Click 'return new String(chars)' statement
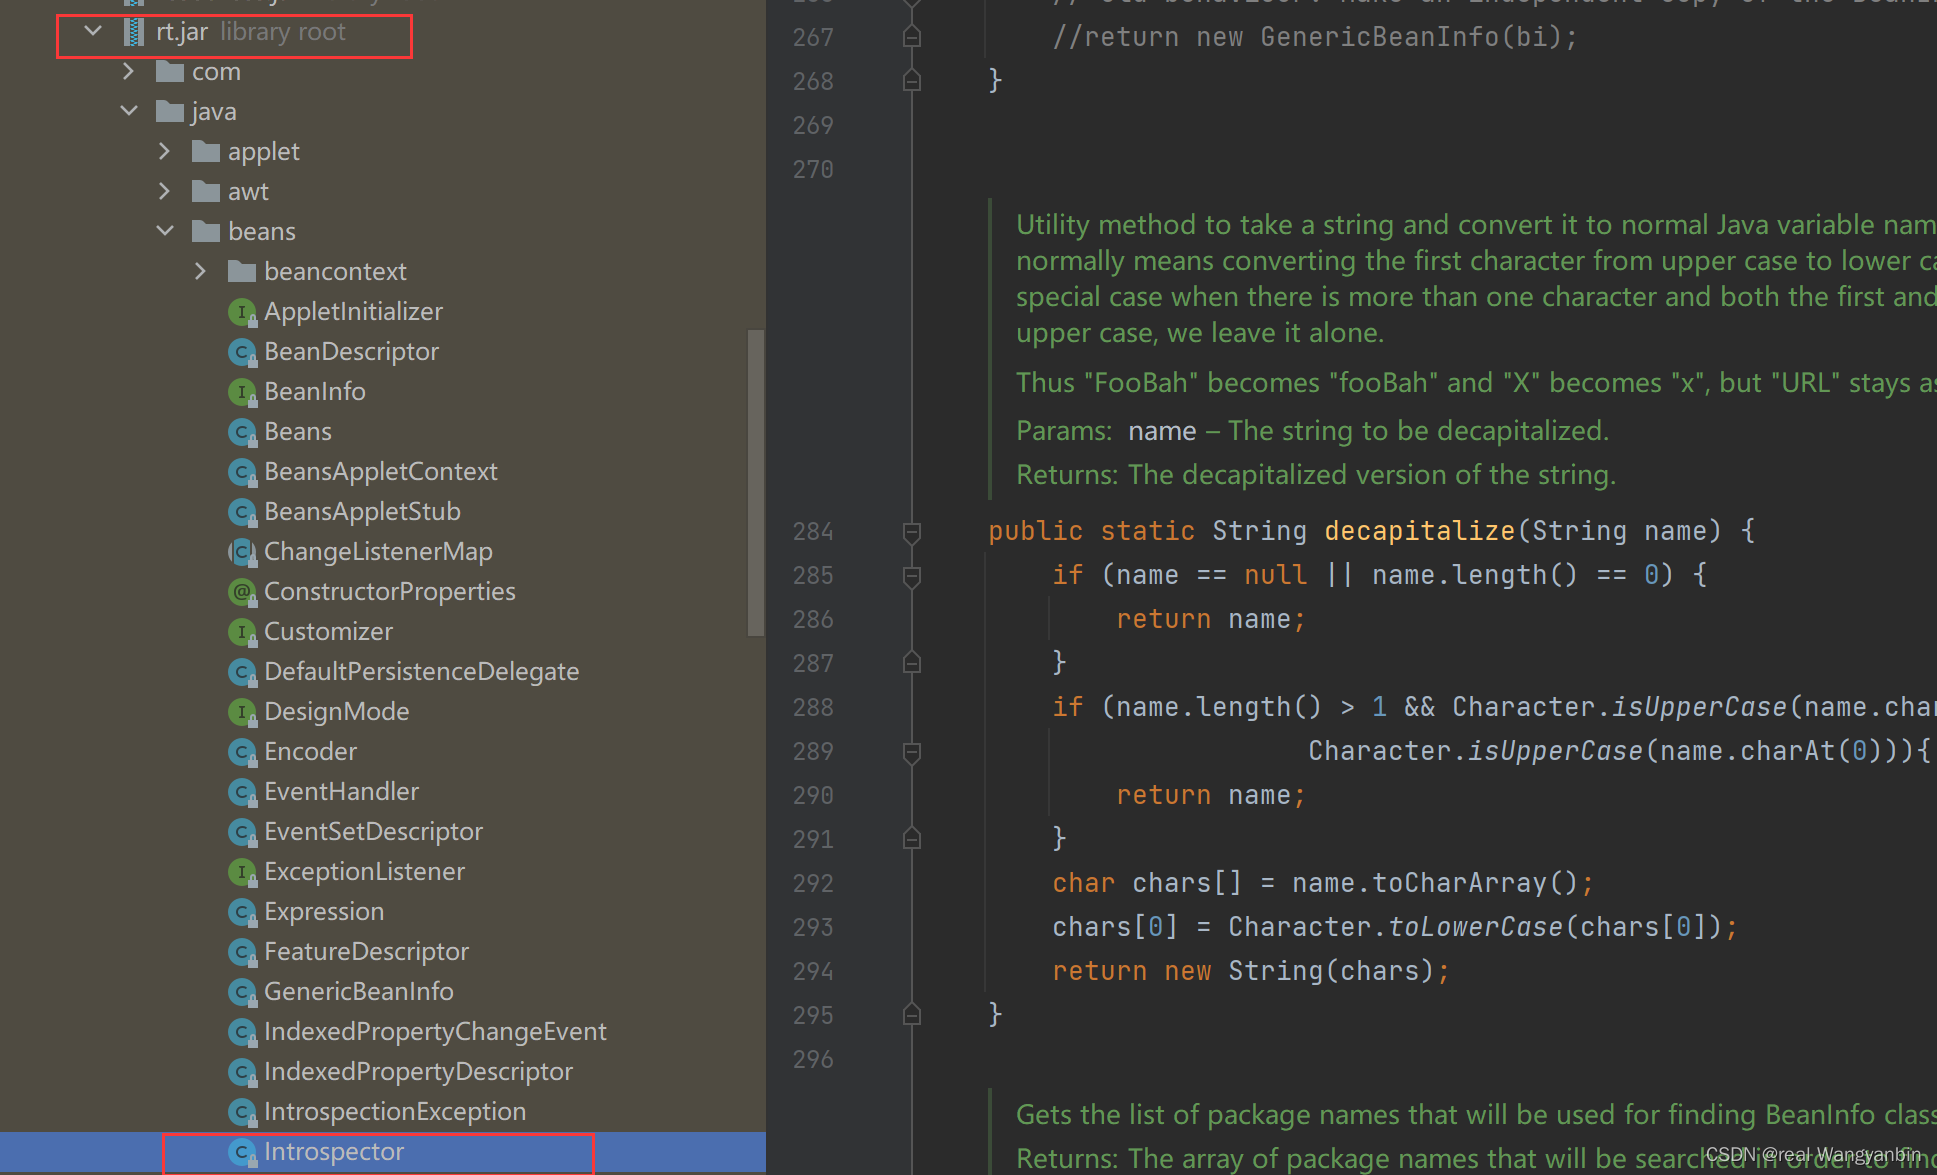The height and width of the screenshot is (1175, 1937). [x=1251, y=972]
